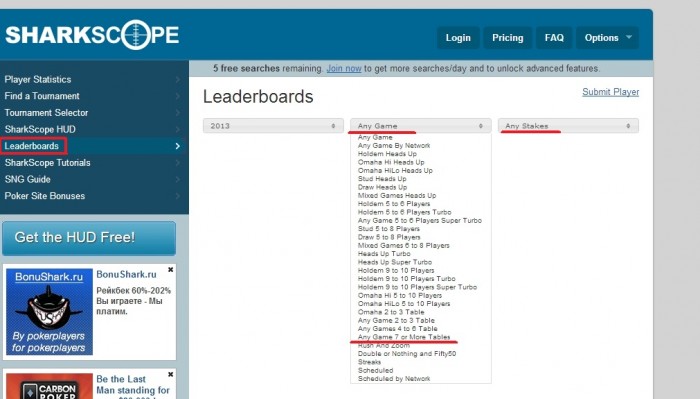The width and height of the screenshot is (700, 399).
Task: Click the Leaderboards chevron arrow
Action: pos(178,146)
